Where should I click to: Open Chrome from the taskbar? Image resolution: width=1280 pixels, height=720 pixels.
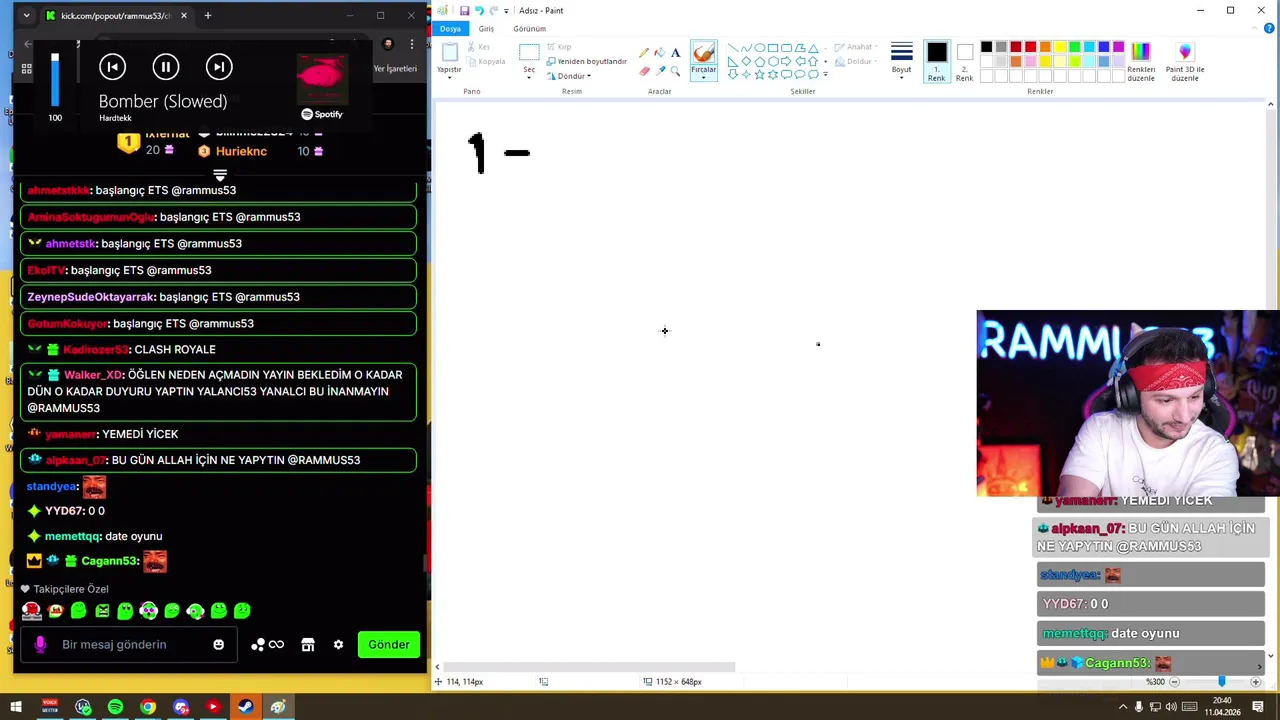[x=148, y=707]
